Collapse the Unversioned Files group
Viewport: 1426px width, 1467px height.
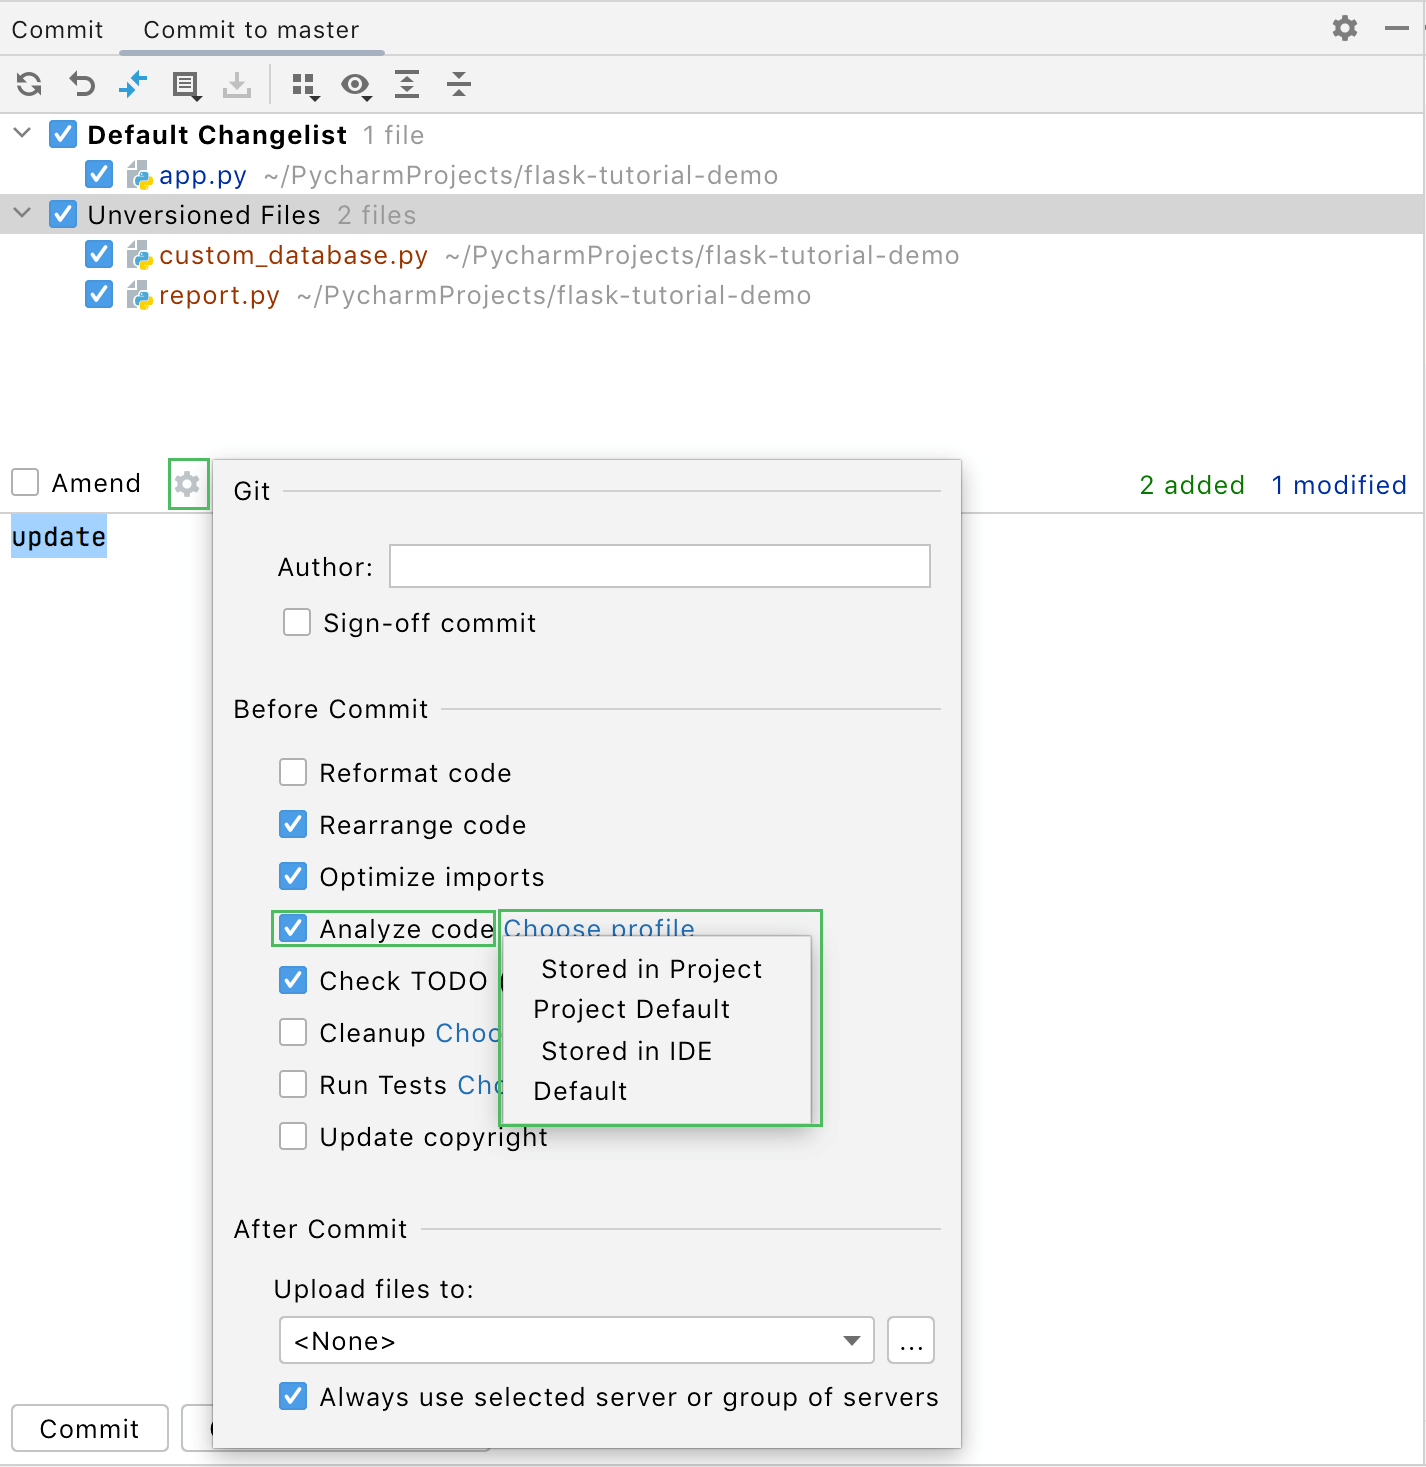click(x=21, y=214)
